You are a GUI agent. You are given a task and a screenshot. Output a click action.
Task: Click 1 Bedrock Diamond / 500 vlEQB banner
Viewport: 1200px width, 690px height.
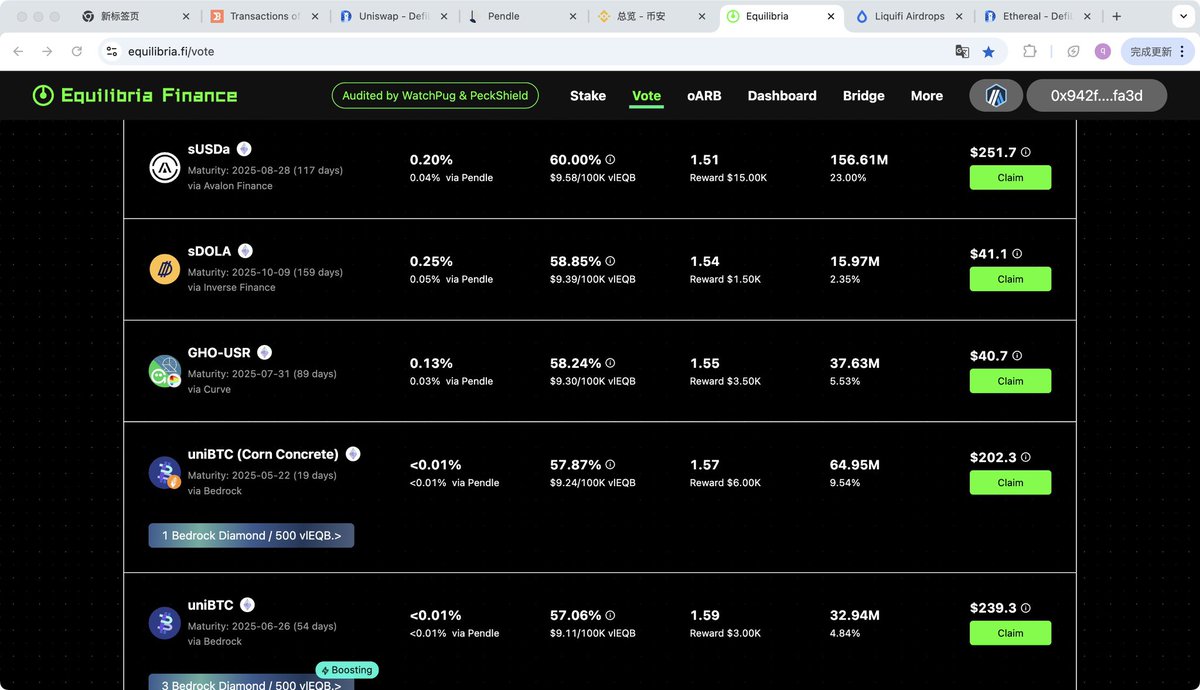point(251,536)
